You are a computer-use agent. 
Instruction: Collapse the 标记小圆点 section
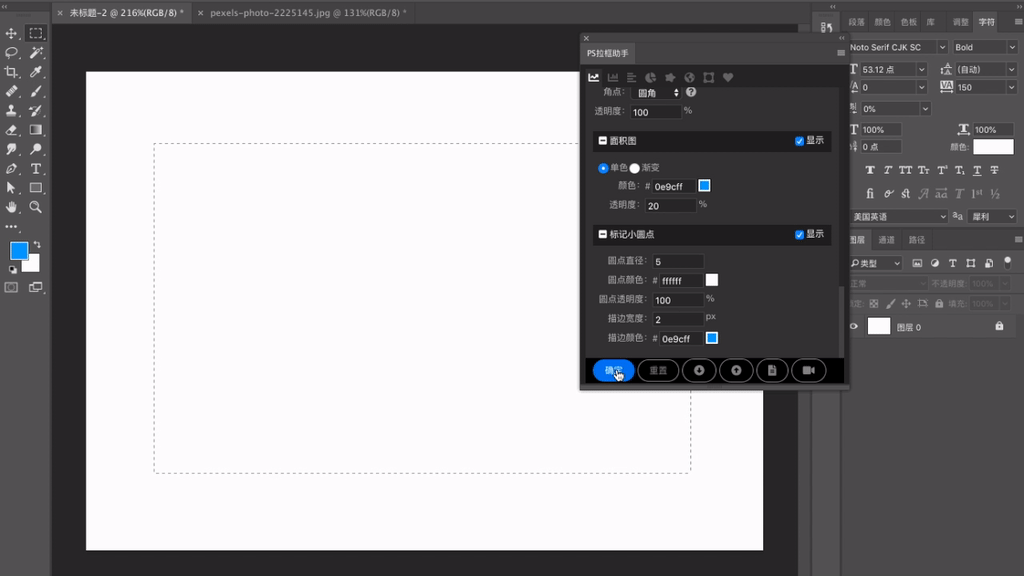click(x=602, y=235)
